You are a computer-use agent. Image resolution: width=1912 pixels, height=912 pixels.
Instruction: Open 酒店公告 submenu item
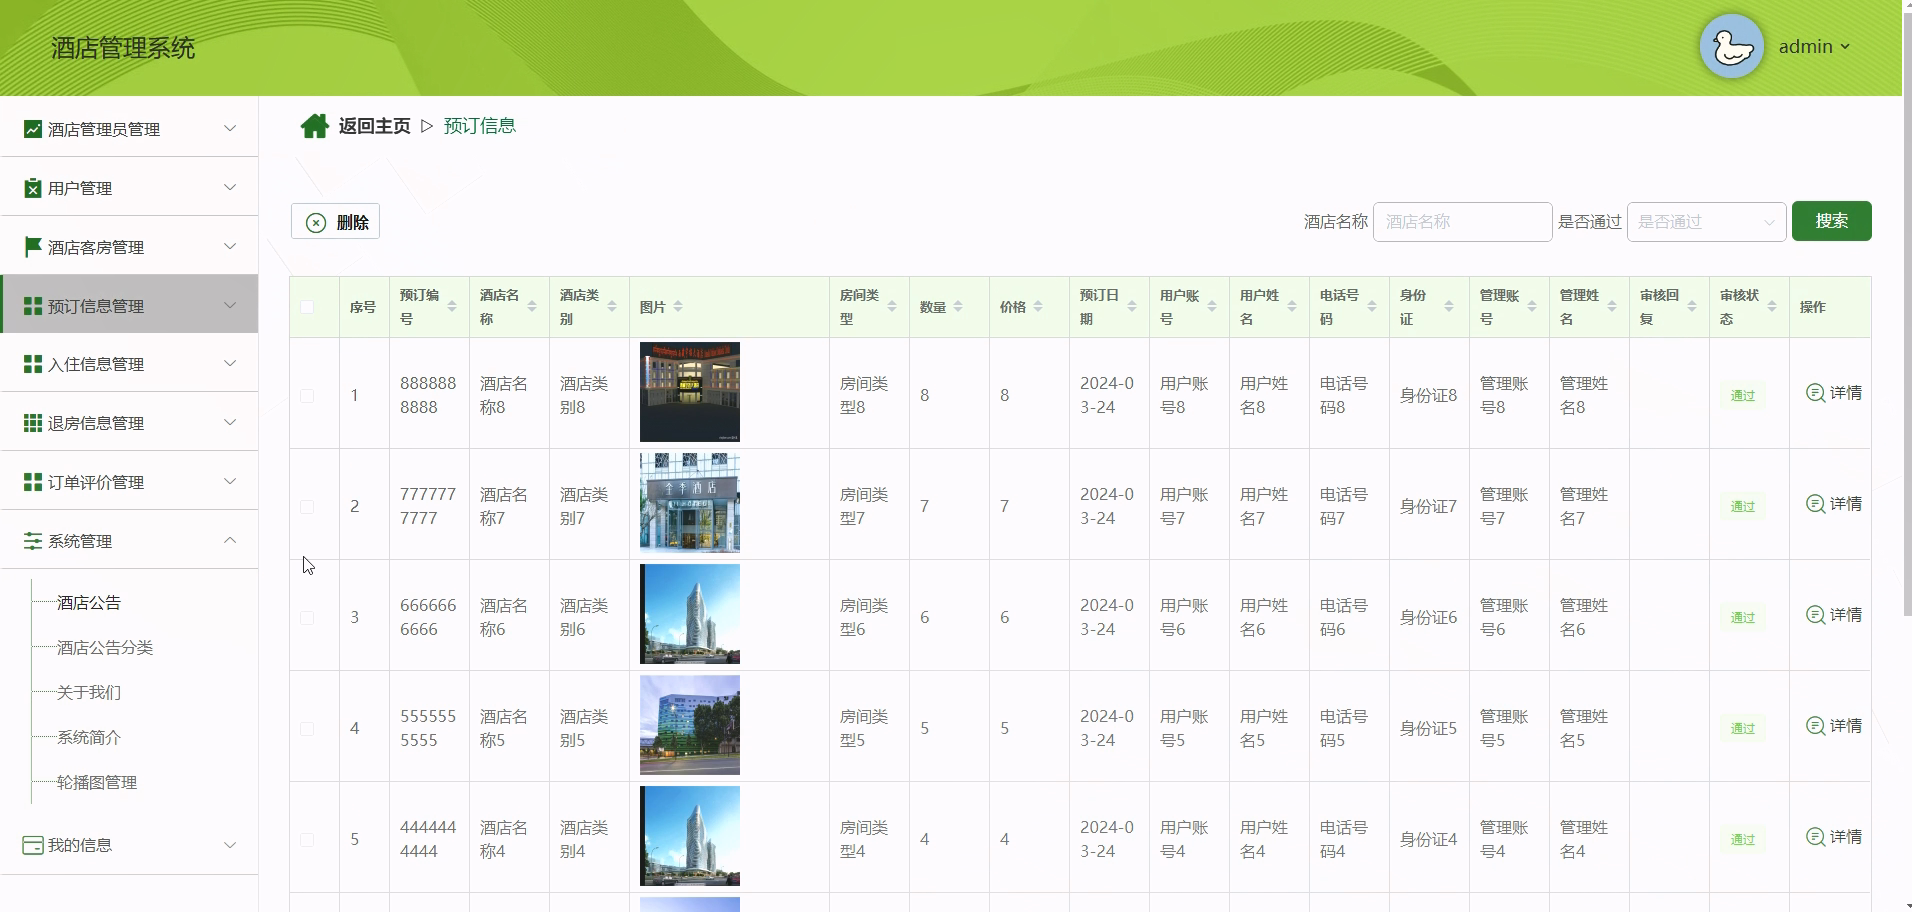[x=89, y=603]
